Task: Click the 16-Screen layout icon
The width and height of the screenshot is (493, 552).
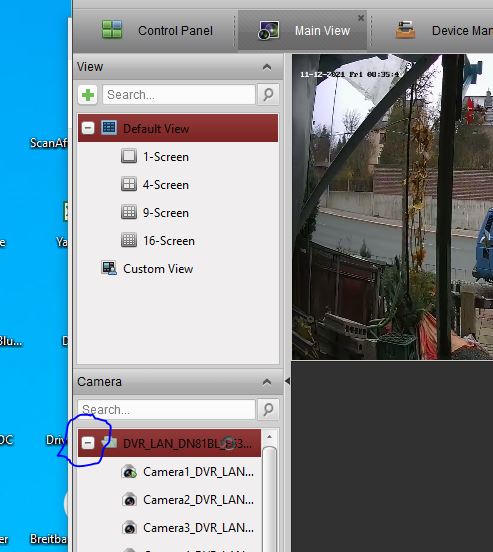Action: tap(129, 240)
